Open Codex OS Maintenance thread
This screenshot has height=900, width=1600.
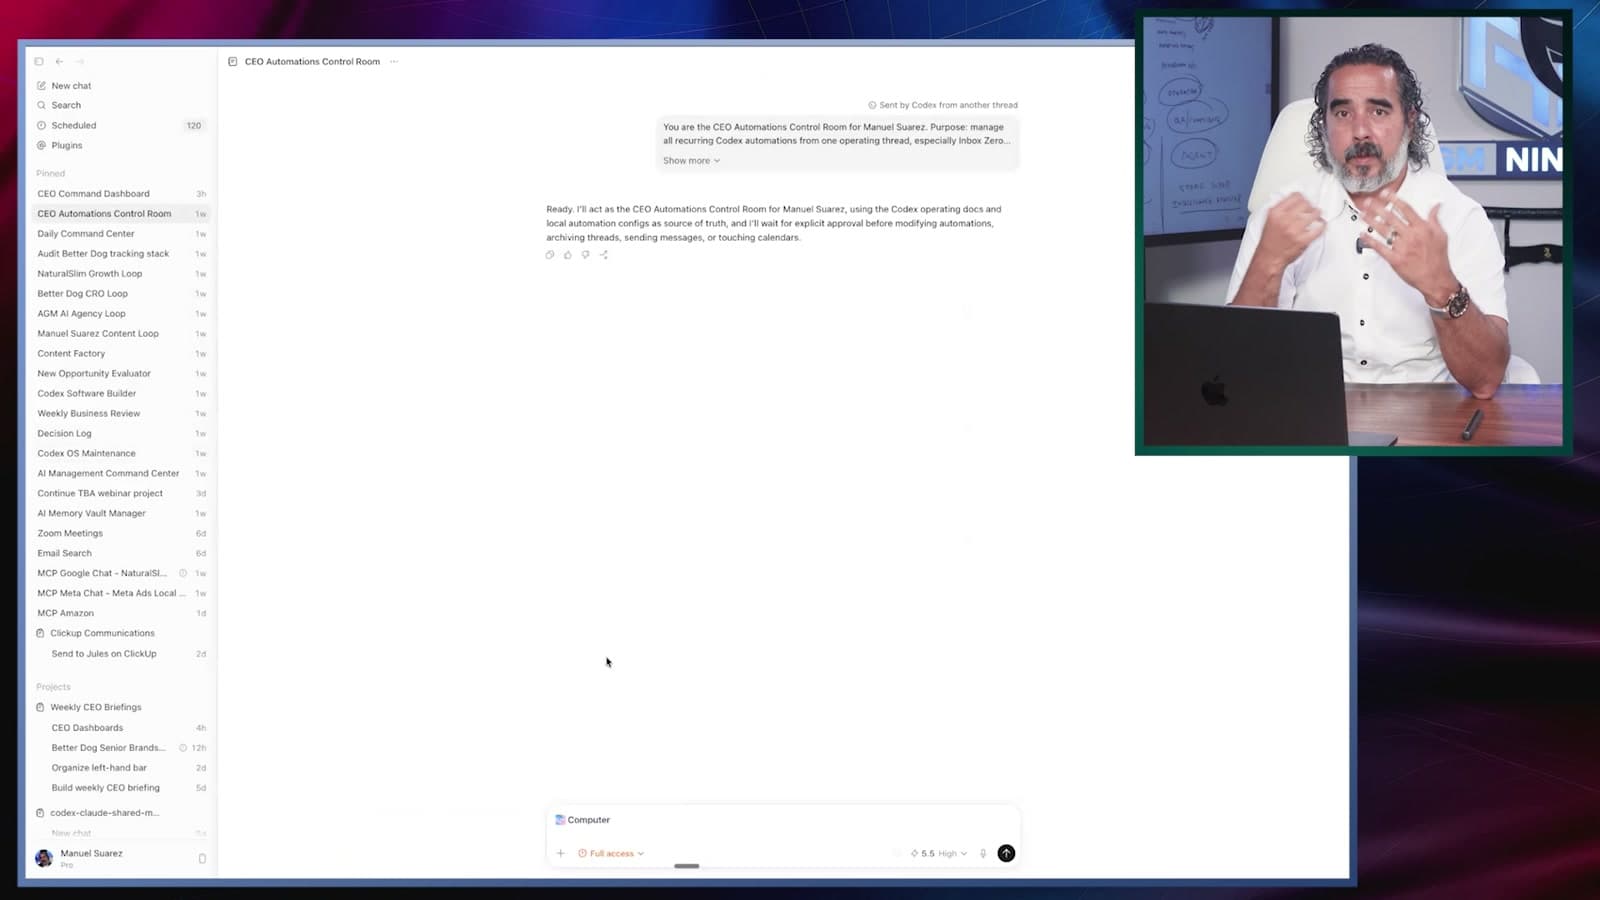[120, 454]
